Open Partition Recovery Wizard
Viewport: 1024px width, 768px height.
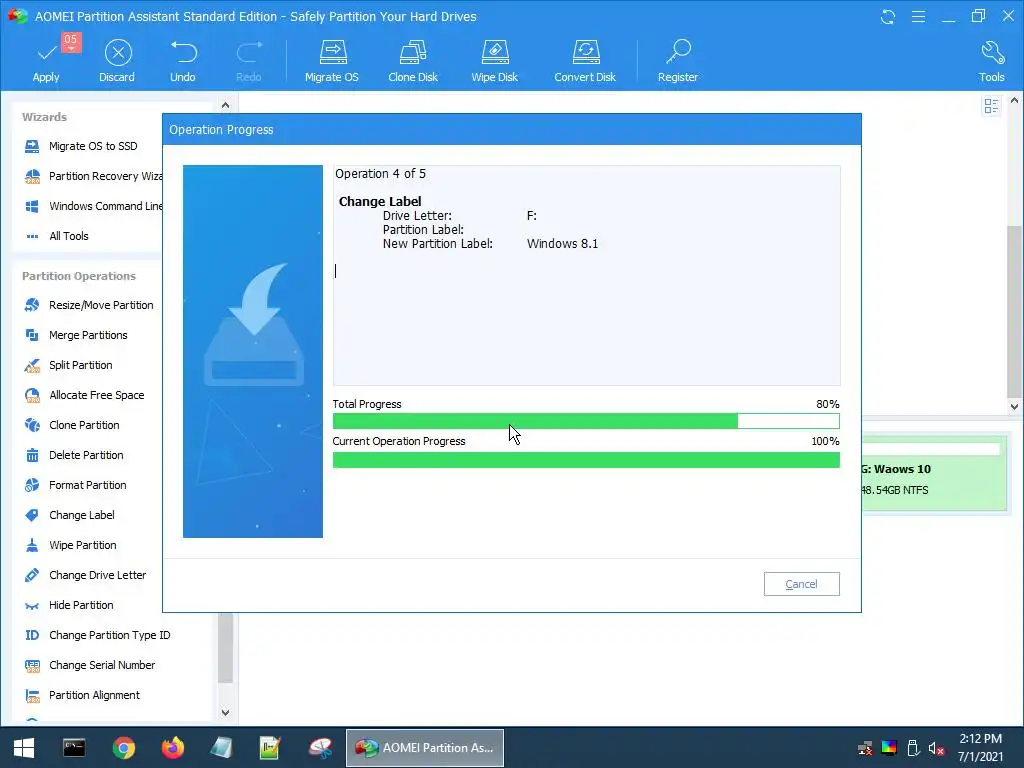click(x=92, y=176)
